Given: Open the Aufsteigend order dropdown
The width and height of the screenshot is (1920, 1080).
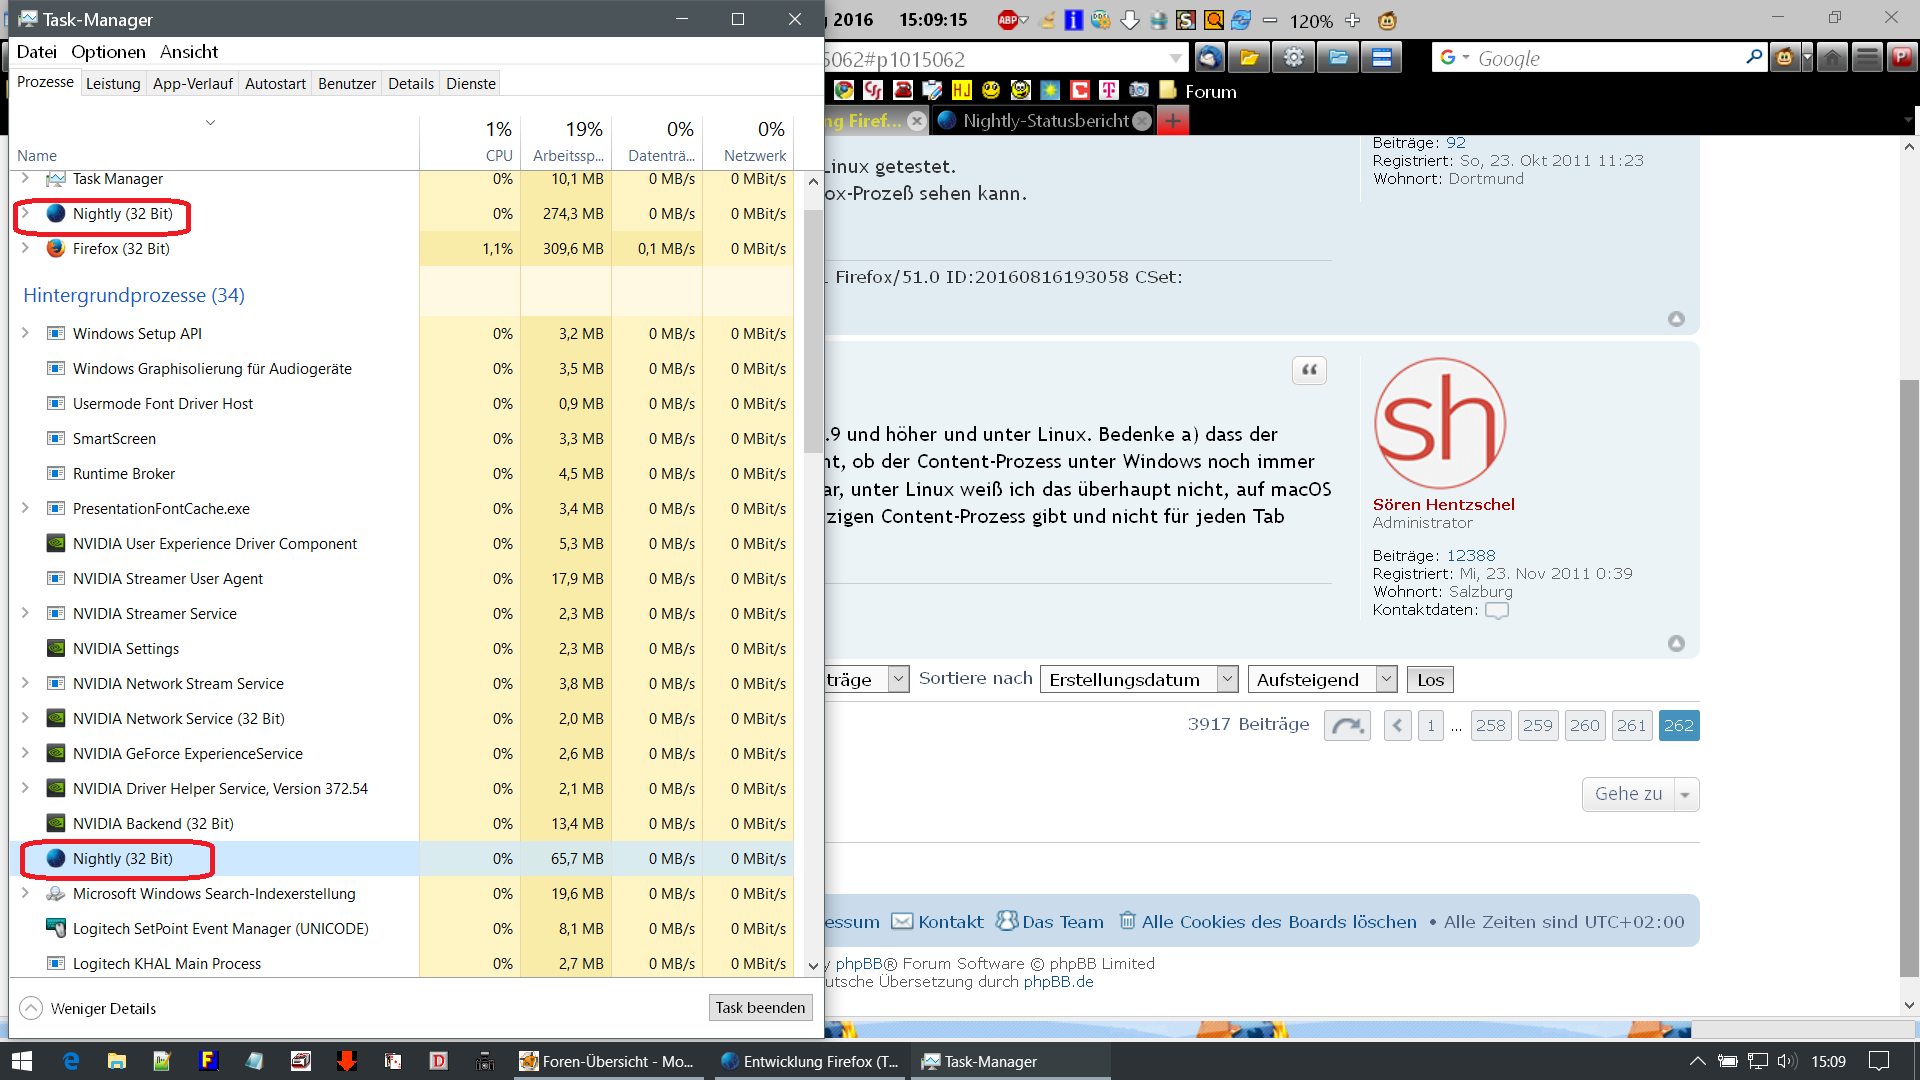Looking at the screenshot, I should (1322, 680).
